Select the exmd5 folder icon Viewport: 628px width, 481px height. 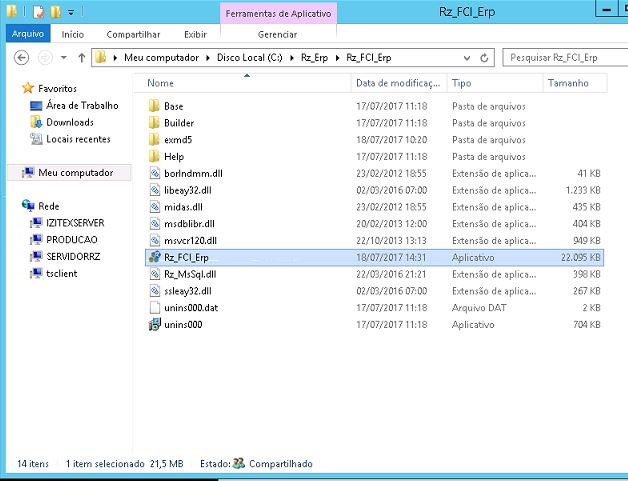[154, 140]
